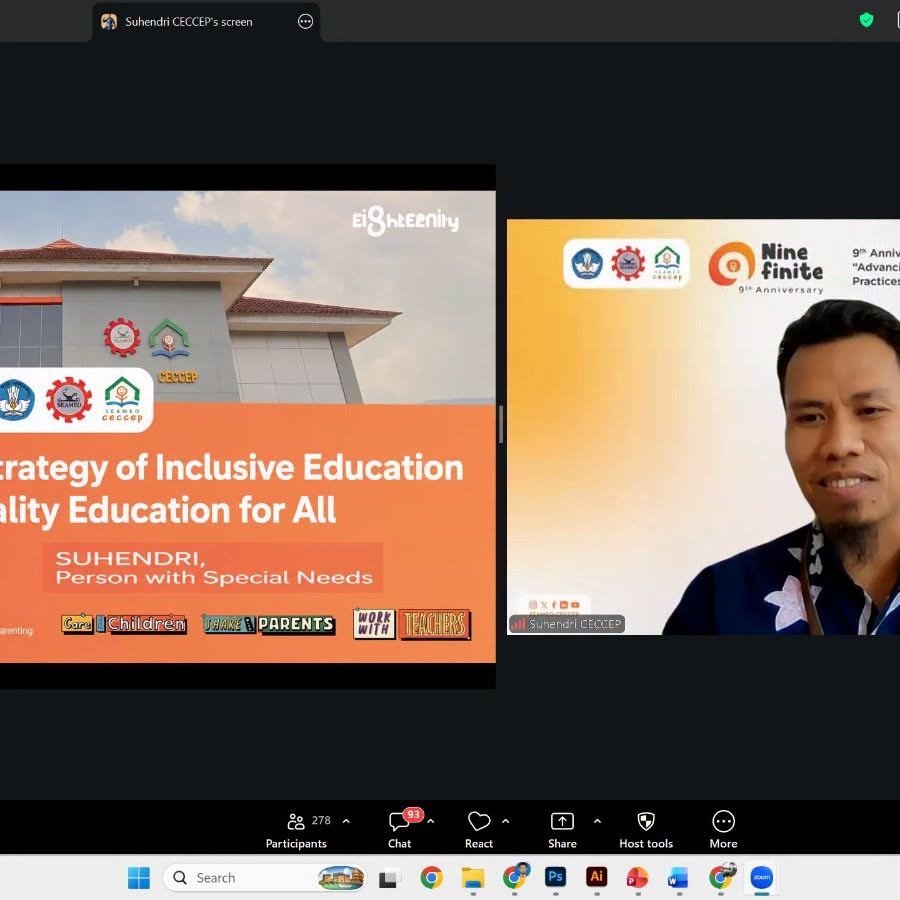Expand the Share options caret
Viewport: 900px width, 900px height.
coord(598,821)
